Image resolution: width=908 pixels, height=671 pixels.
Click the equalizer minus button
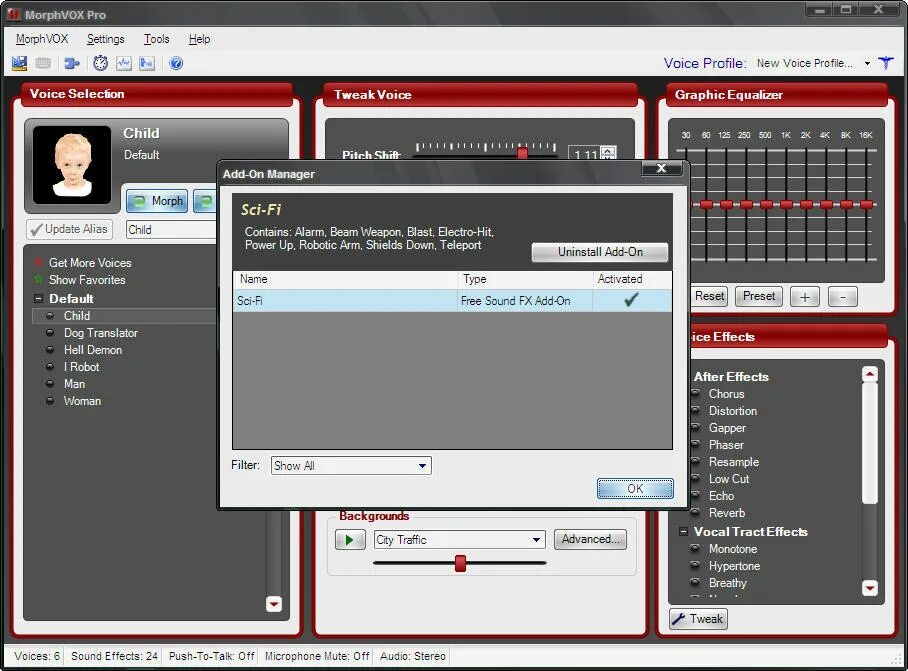click(843, 297)
